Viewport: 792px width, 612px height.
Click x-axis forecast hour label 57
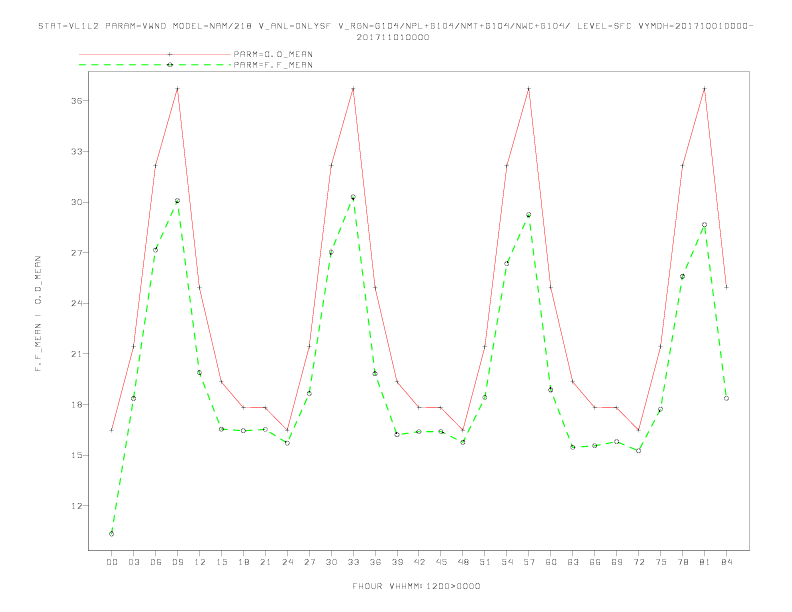[x=529, y=562]
